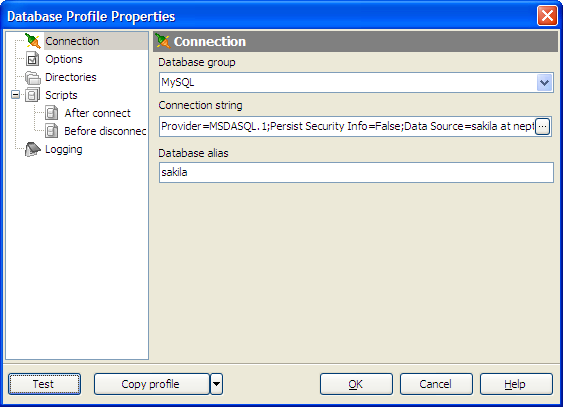This screenshot has height=407, width=563.
Task: Open the Database group dropdown arrow
Action: [544, 83]
